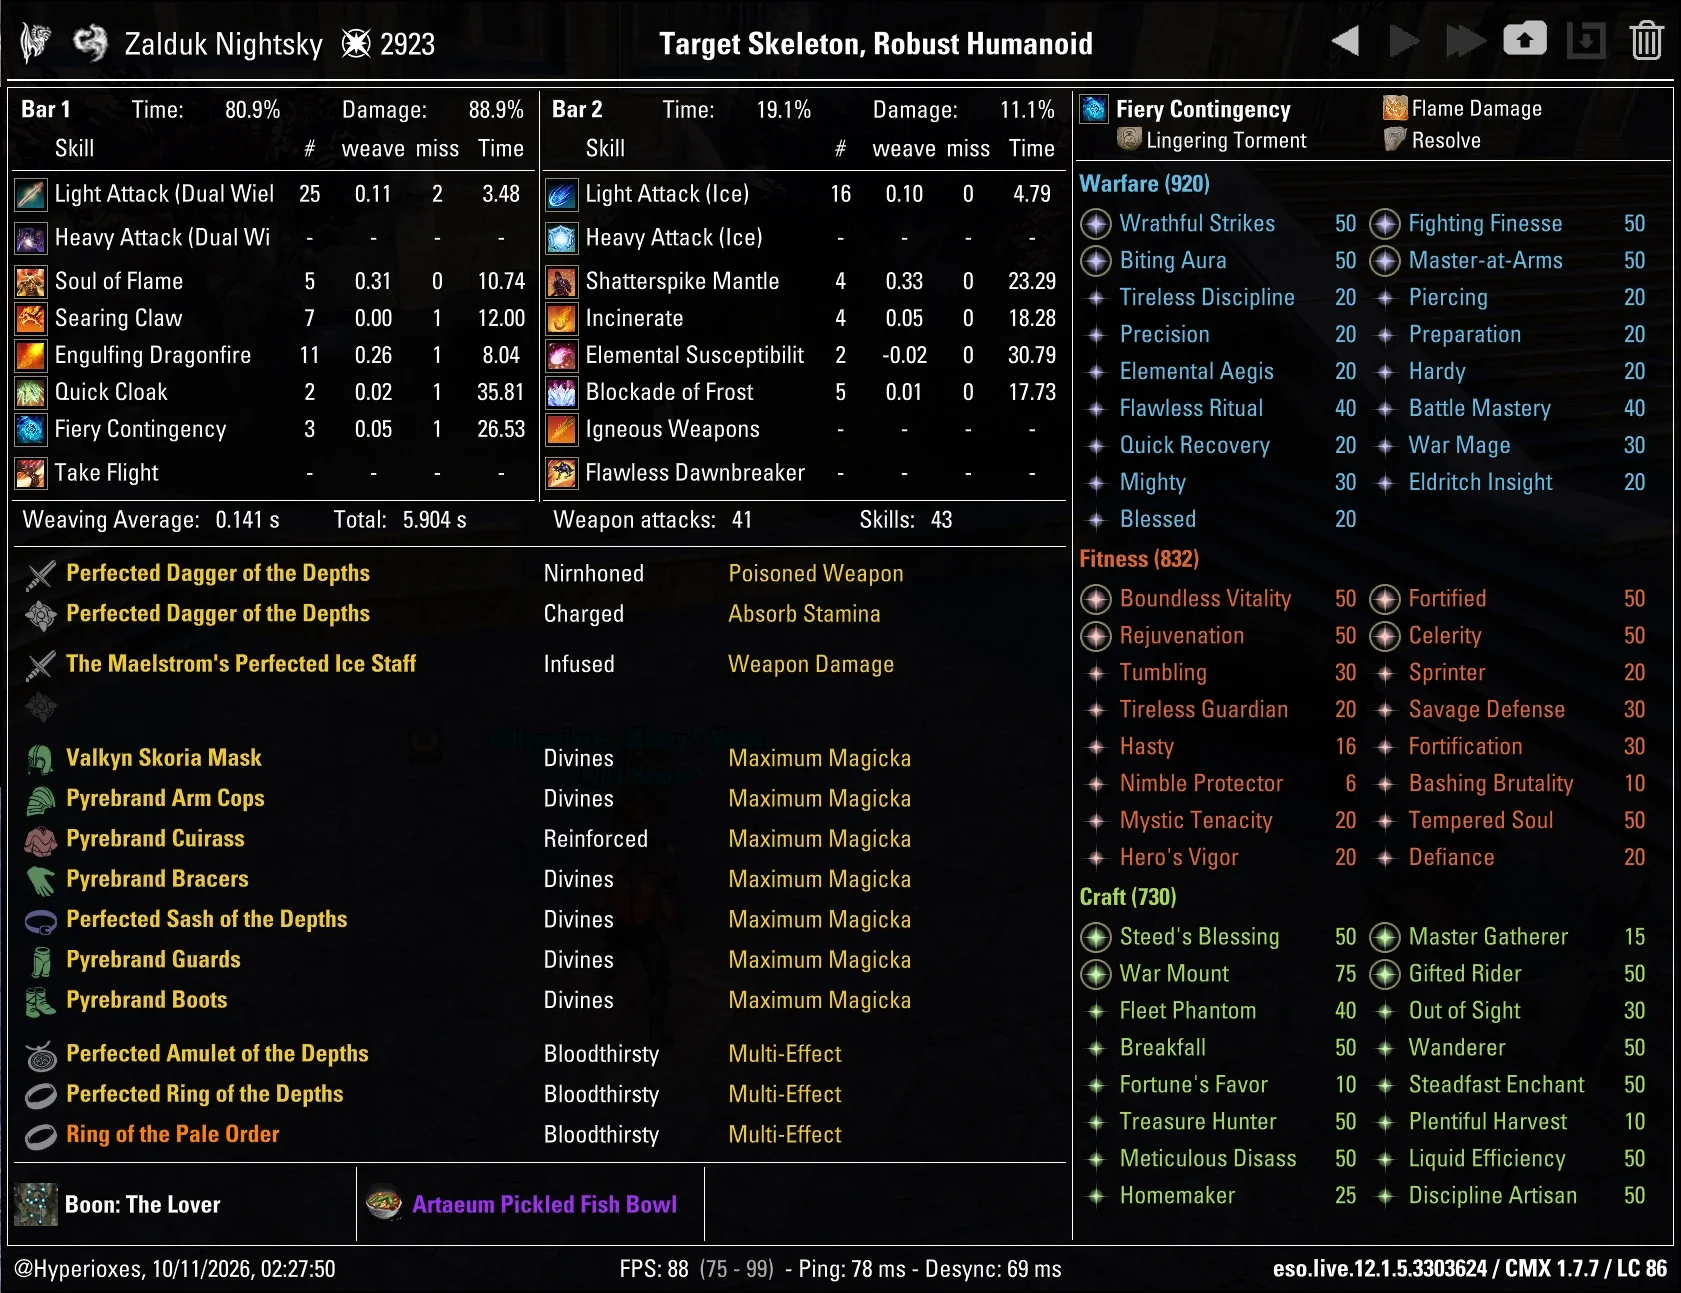Click the Fighting Finesse slotted star
This screenshot has width=1681, height=1293.
point(1385,223)
